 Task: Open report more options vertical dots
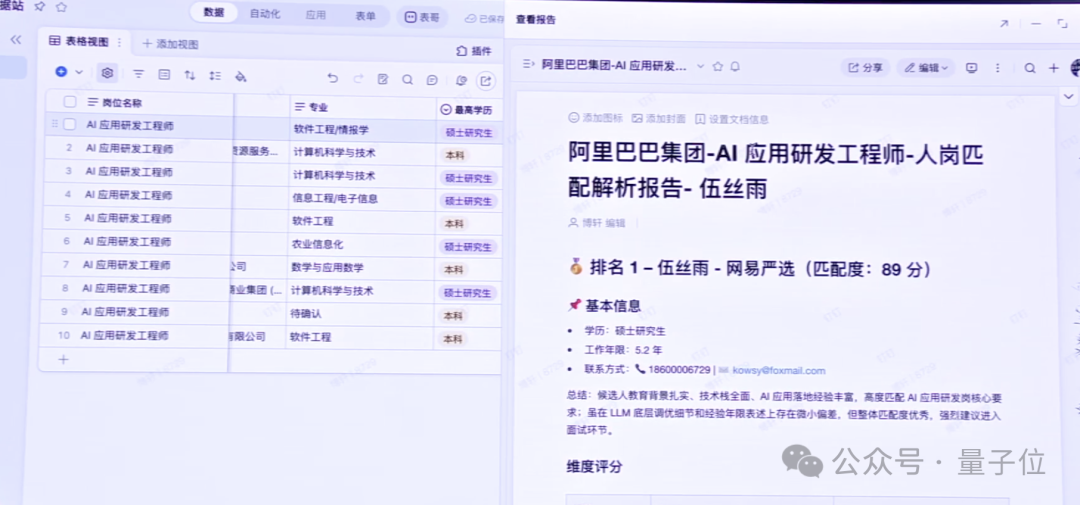tap(997, 68)
